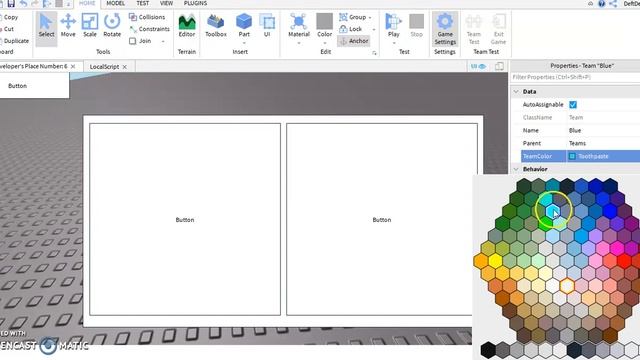Open the Material picker

(299, 26)
